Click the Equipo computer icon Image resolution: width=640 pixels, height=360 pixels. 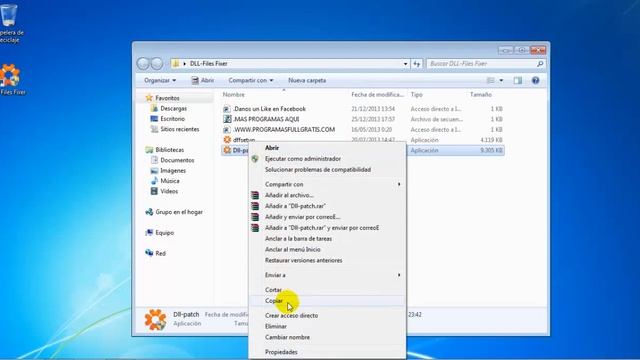coord(149,233)
